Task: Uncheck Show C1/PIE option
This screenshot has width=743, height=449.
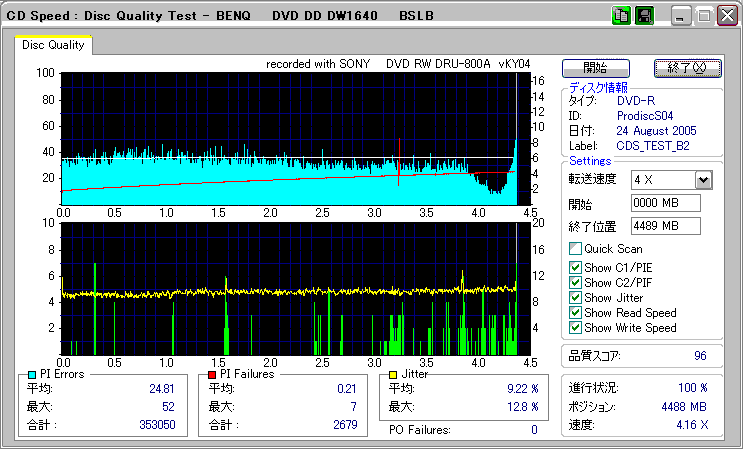Action: pos(574,267)
